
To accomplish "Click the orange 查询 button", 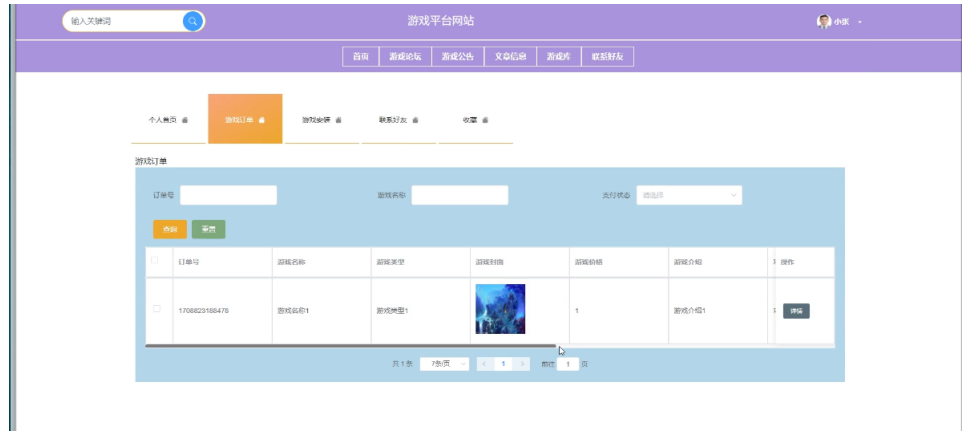I will (170, 229).
